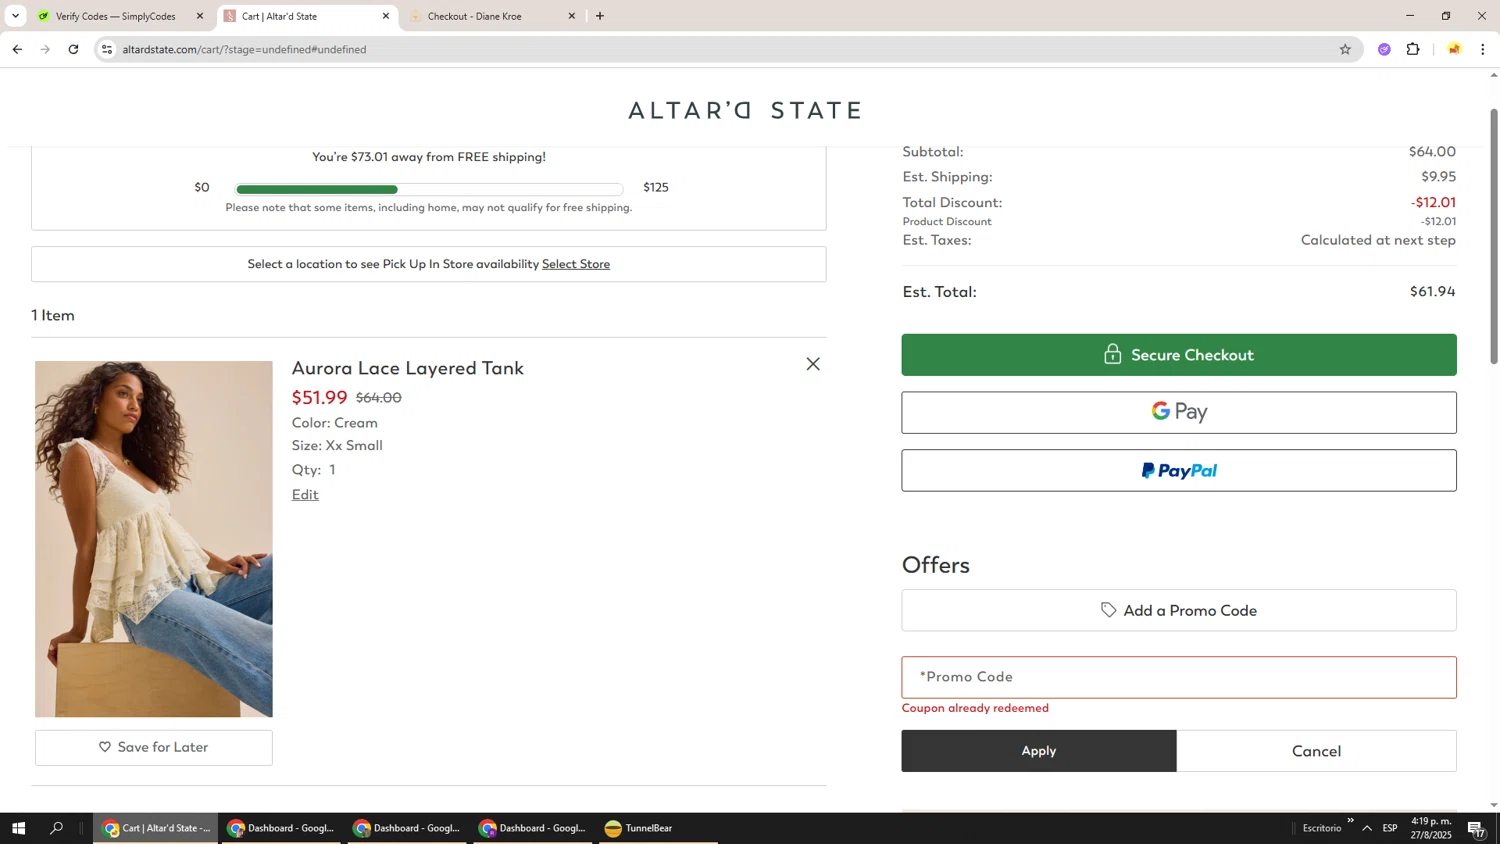This screenshot has height=844, width=1500.
Task: Click the sale price $51.99
Action: point(319,397)
